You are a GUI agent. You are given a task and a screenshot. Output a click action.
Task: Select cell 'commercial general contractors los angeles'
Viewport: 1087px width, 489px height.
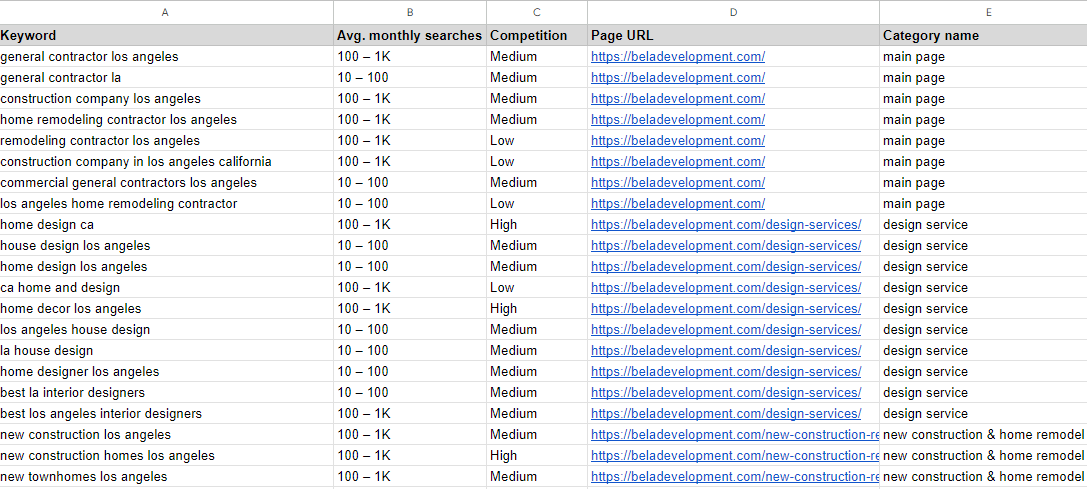coord(166,182)
